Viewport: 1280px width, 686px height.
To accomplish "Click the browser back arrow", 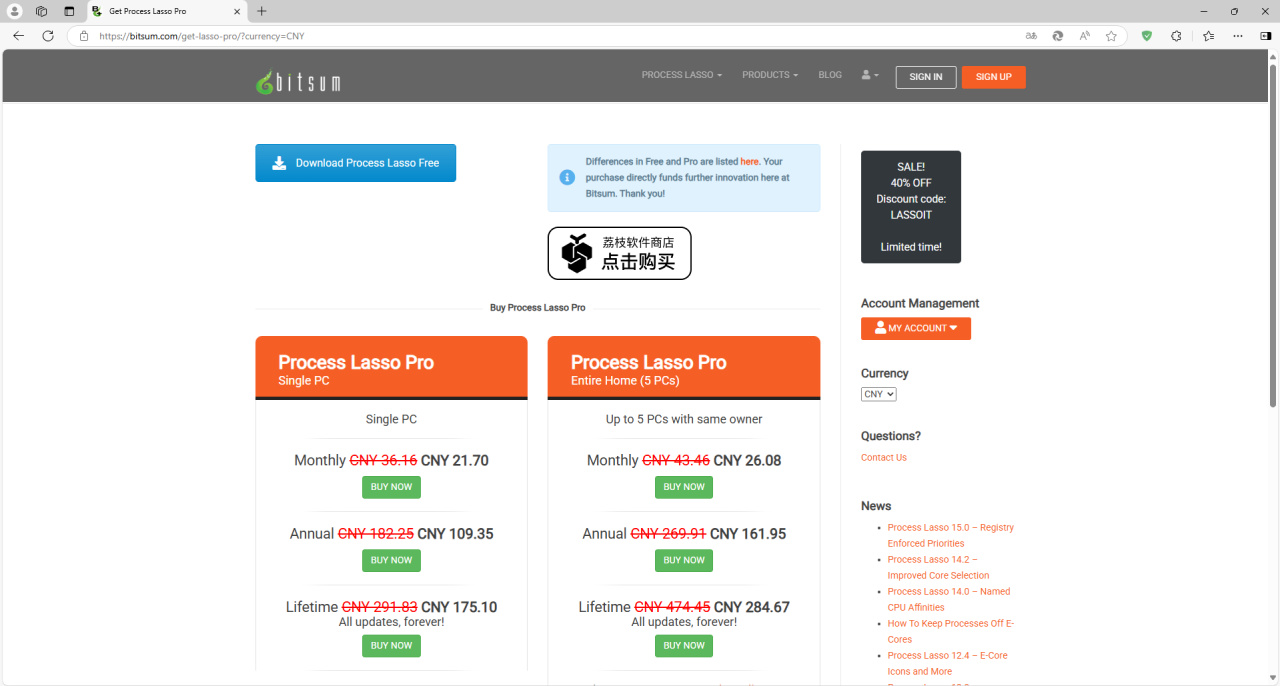I will pyautogui.click(x=18, y=36).
